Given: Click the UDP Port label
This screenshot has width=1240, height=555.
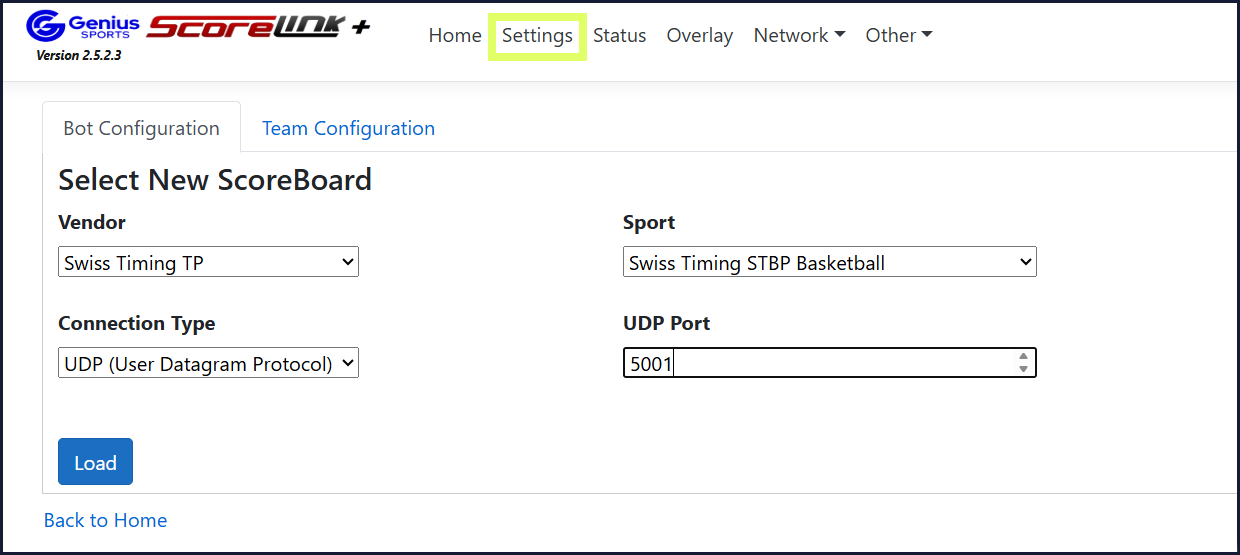Looking at the screenshot, I should (666, 323).
